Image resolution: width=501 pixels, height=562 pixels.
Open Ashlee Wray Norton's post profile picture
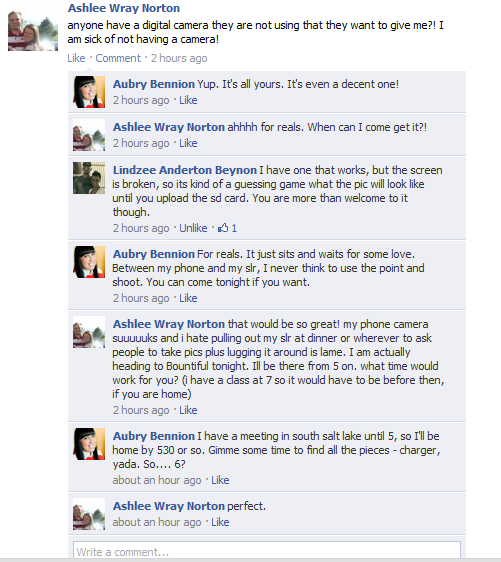[33, 31]
